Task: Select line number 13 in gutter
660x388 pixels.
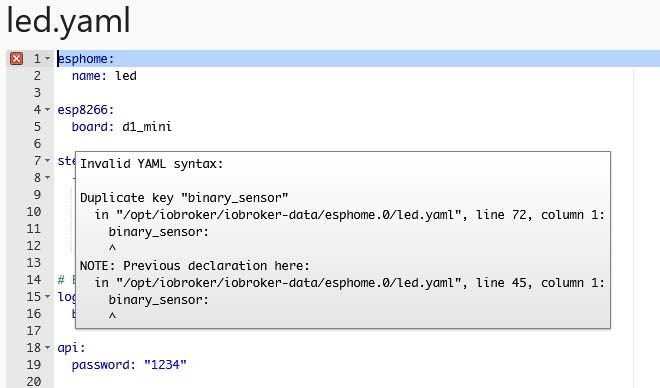Action: (34, 263)
